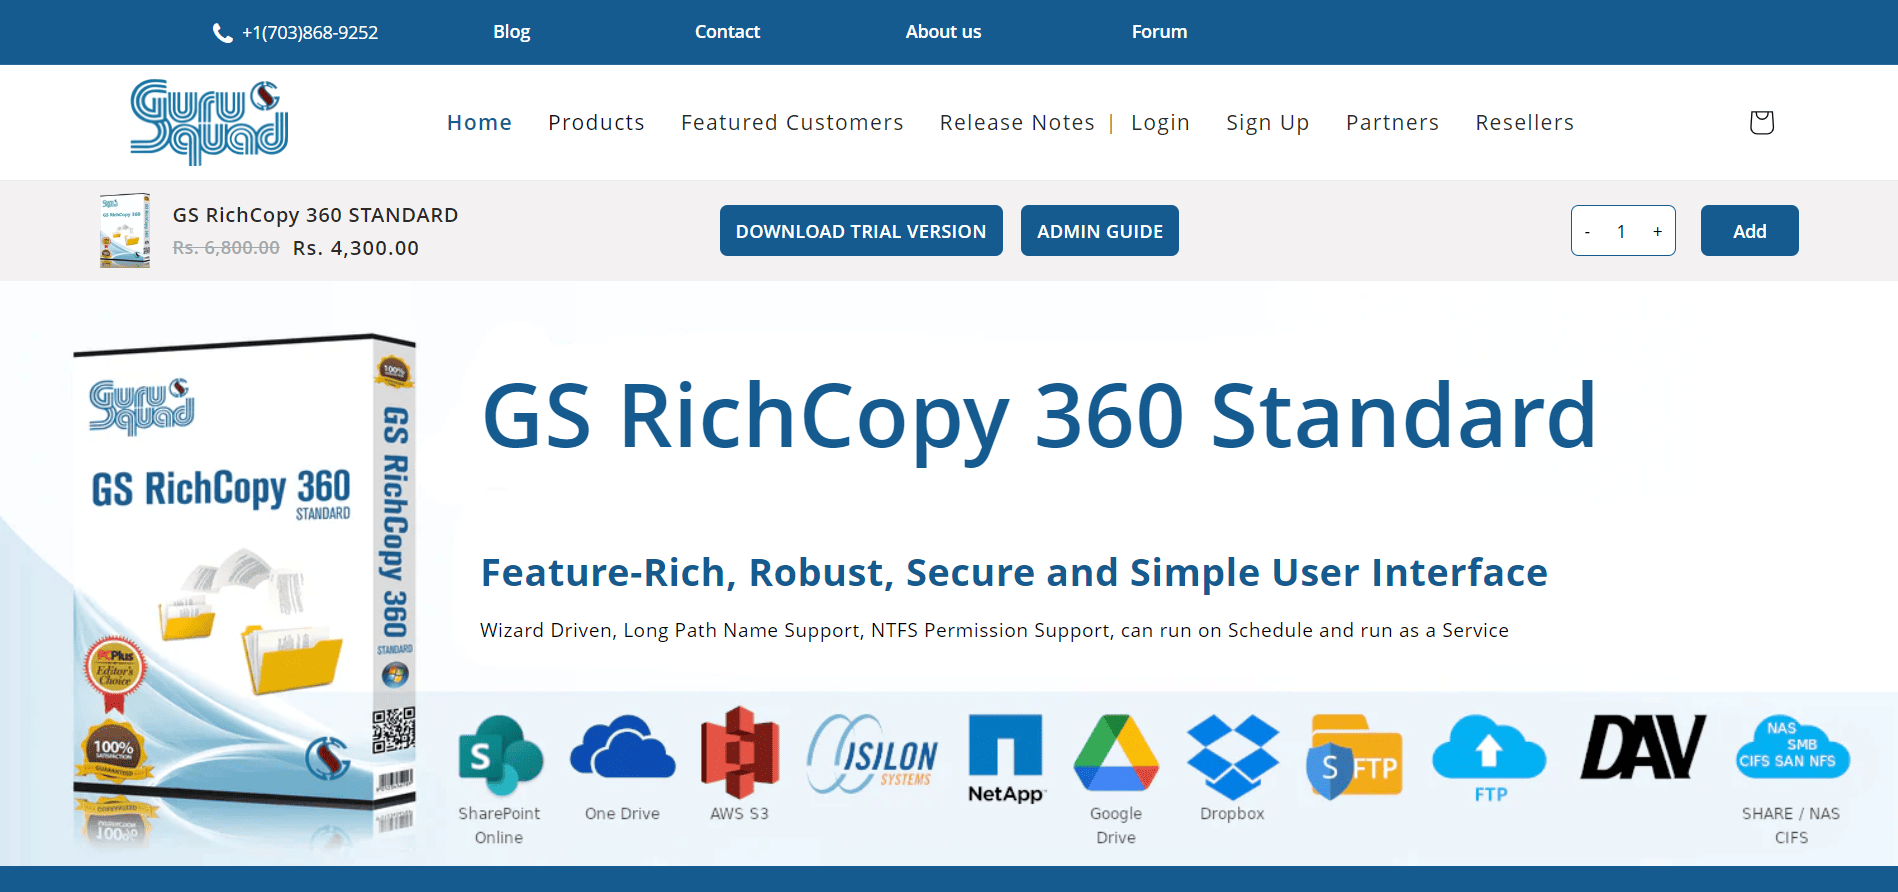Click the Google Drive icon
This screenshot has height=892, width=1898.
click(1116, 753)
